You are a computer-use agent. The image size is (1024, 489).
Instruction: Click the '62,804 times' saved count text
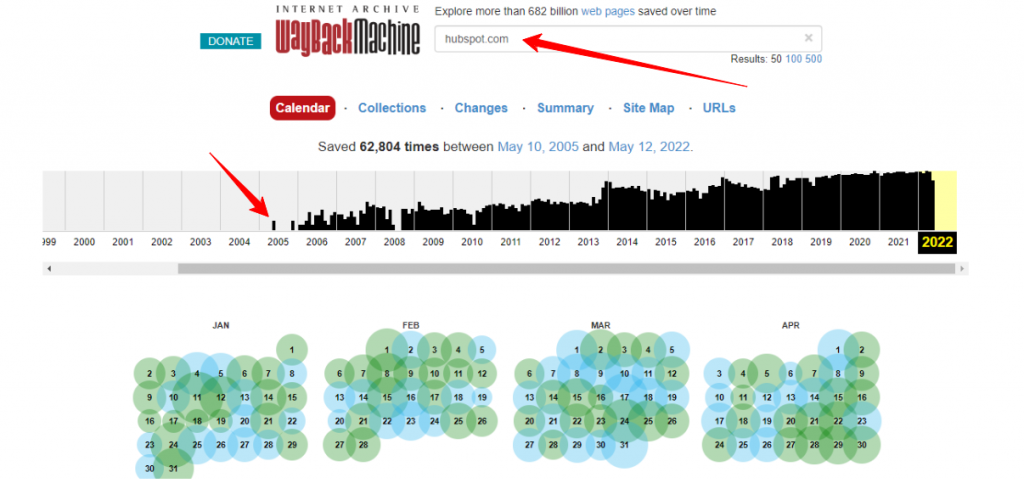pos(399,147)
